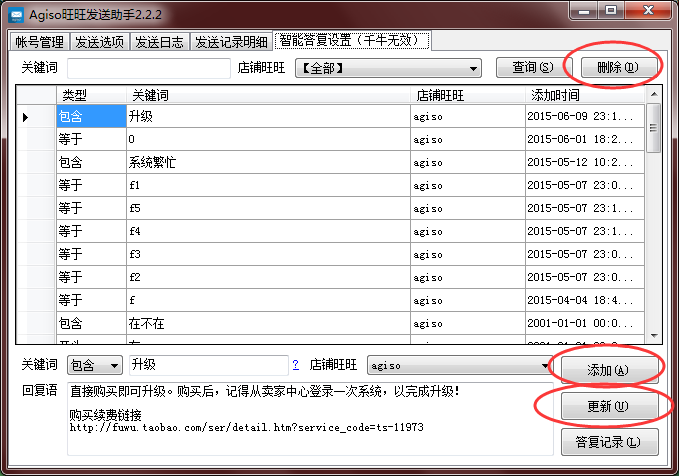Click the top 关键词 search field
Screen dimensions: 679x476
(149, 68)
